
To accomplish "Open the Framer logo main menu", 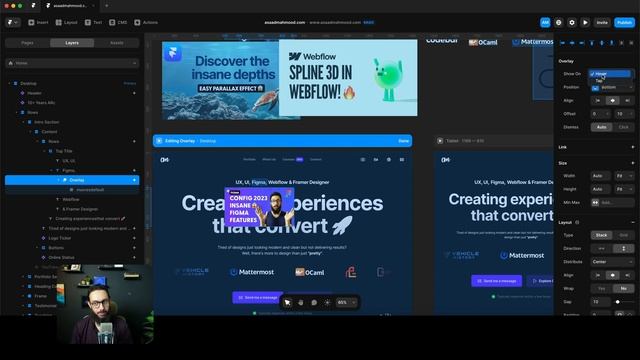I will (13, 22).
